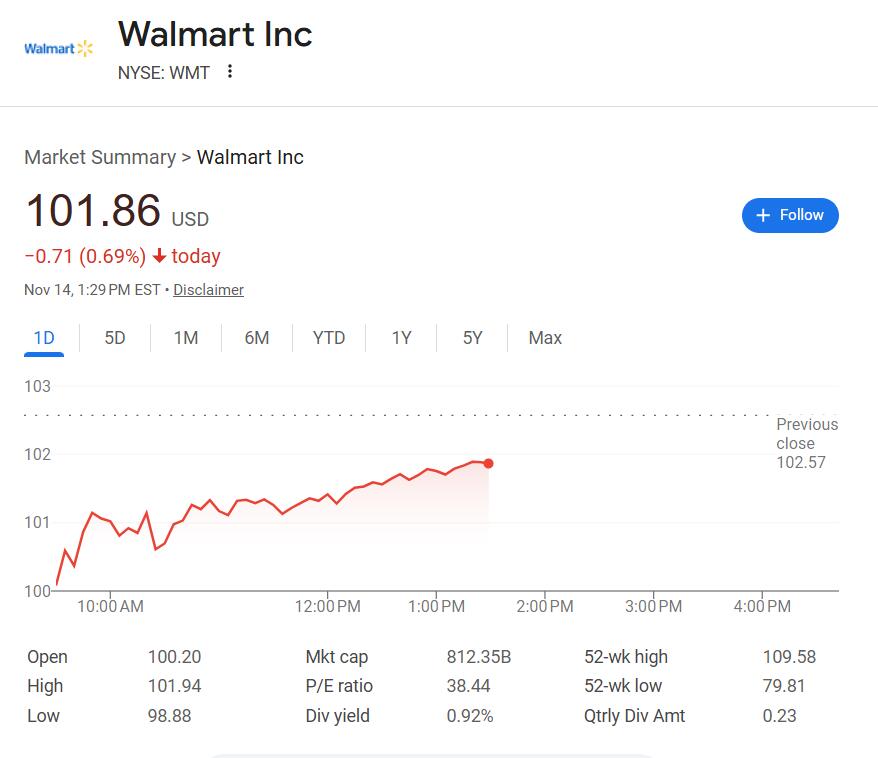Show the 1Y price chart
878x758 pixels.
(x=401, y=338)
